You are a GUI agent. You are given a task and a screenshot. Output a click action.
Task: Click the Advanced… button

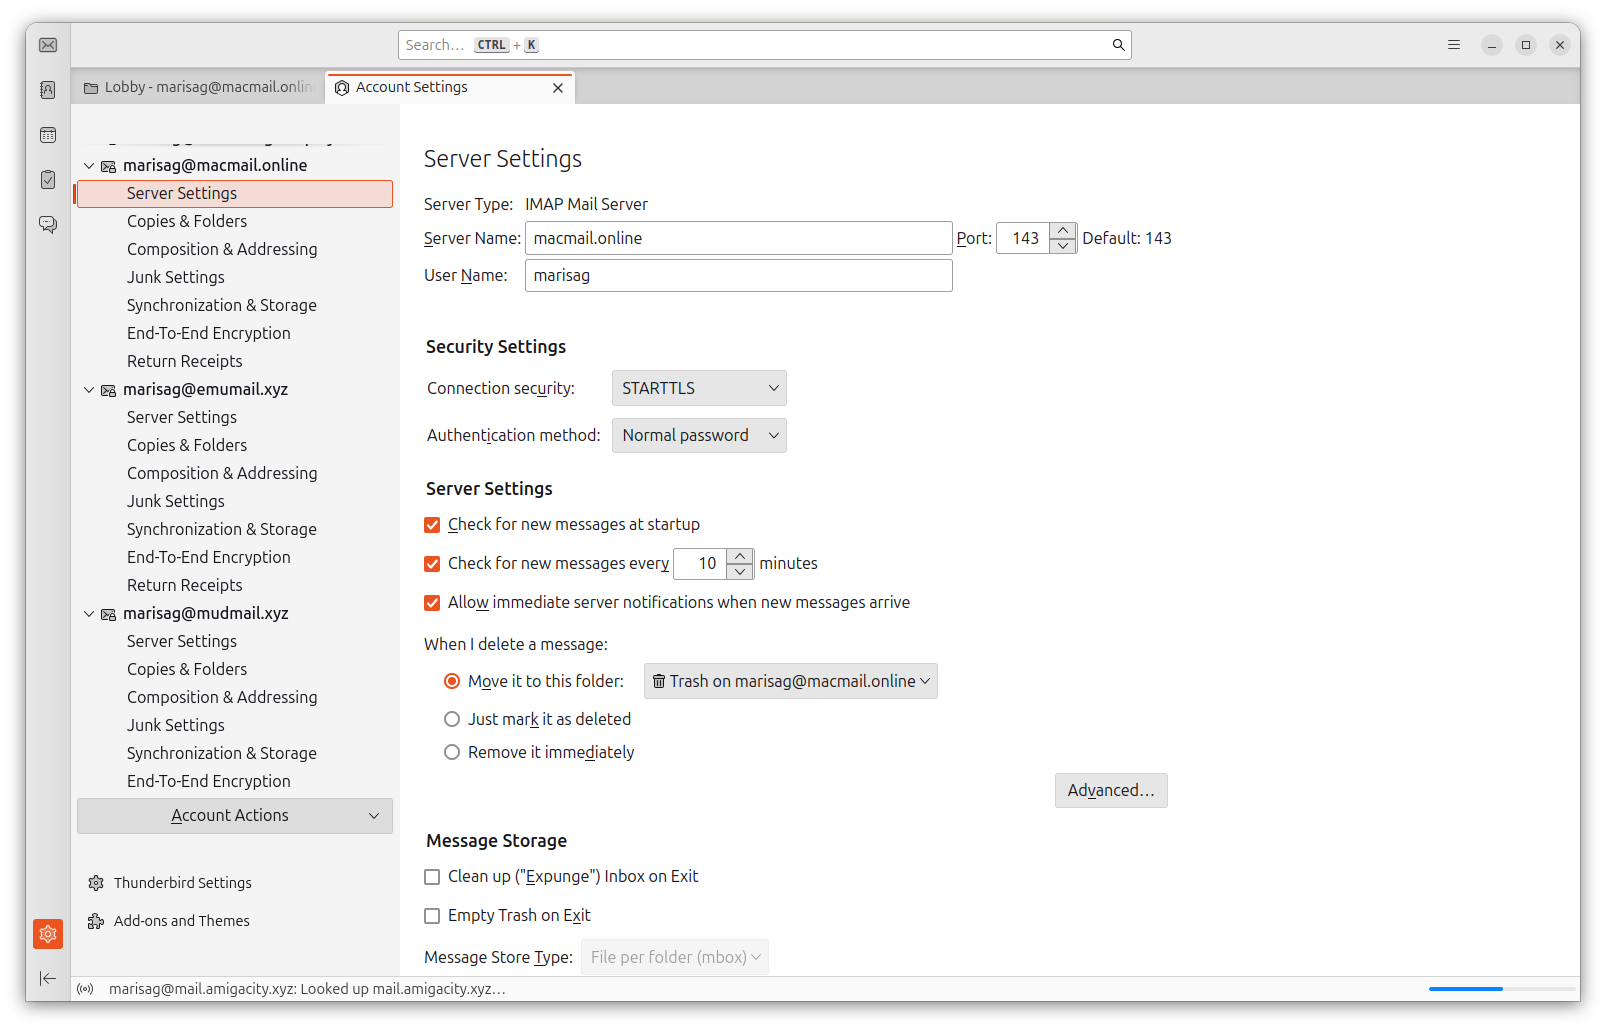coord(1110,790)
